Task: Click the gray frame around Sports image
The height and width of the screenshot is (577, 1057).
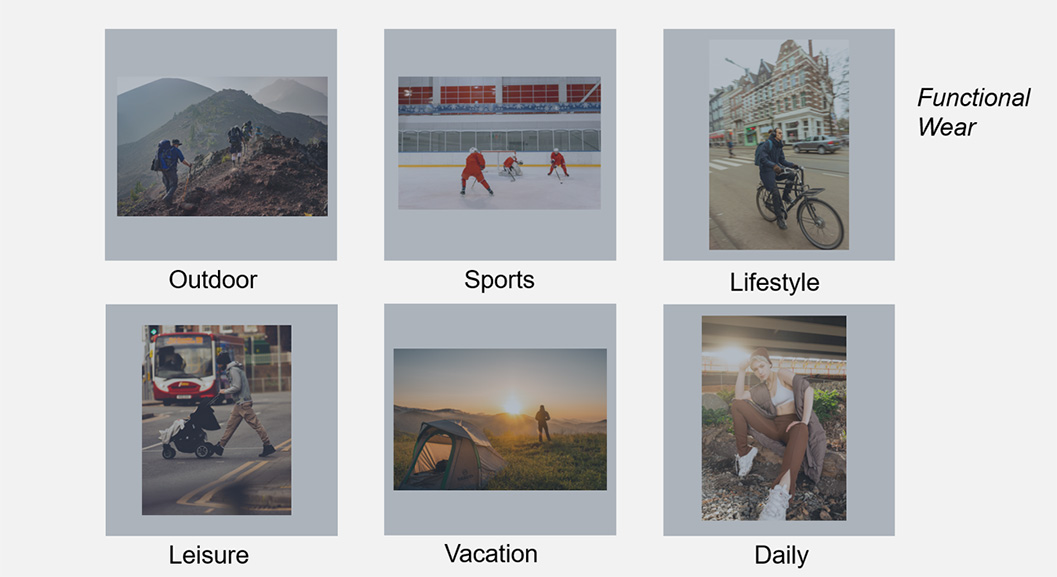Action: click(500, 53)
